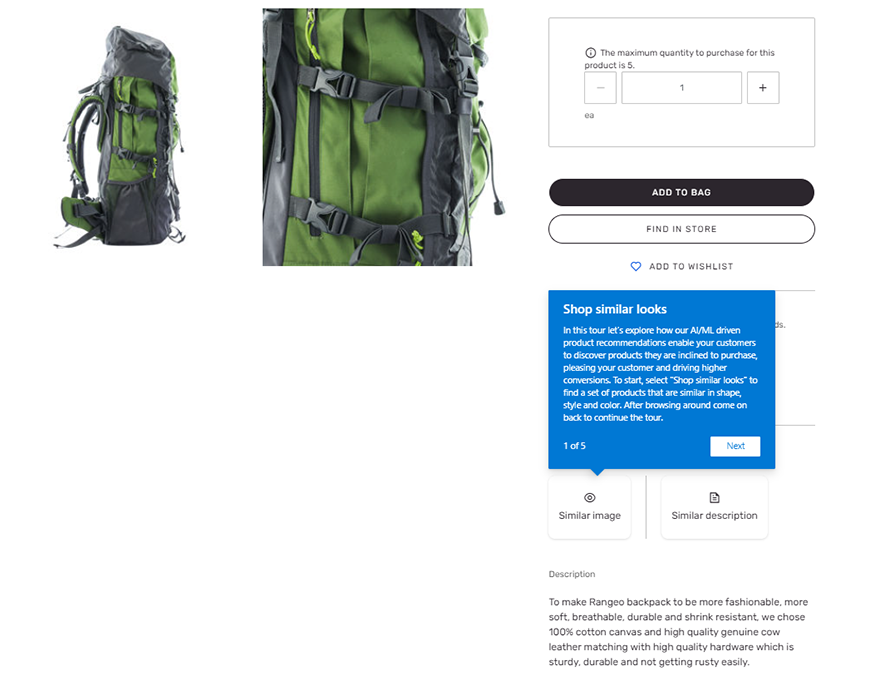Select the Similar description label
This screenshot has height=681, width=880.
point(714,515)
